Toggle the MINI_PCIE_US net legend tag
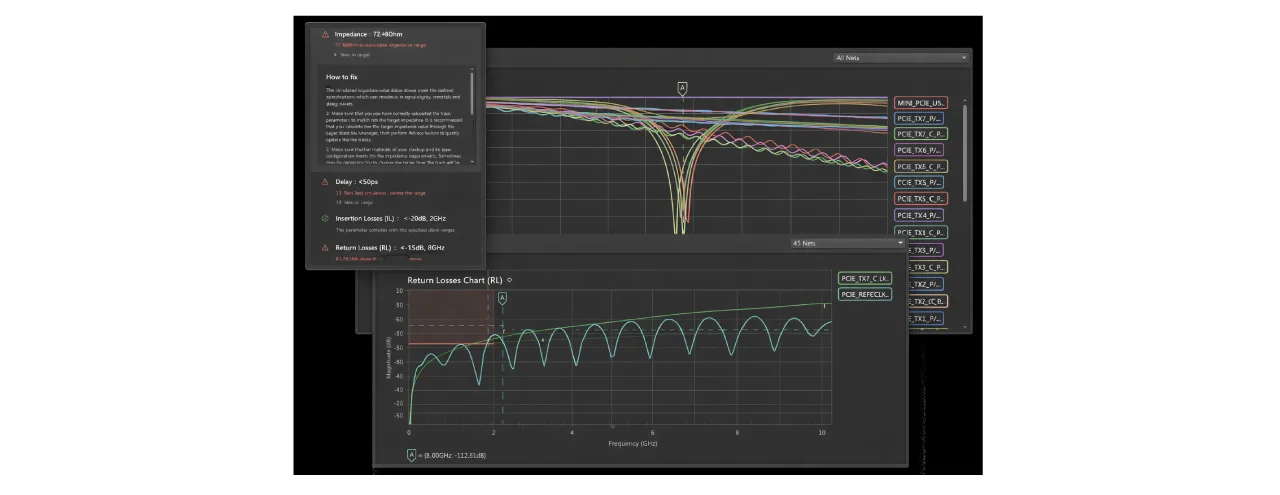Image resolution: width=1280 pixels, height=495 pixels. (920, 103)
